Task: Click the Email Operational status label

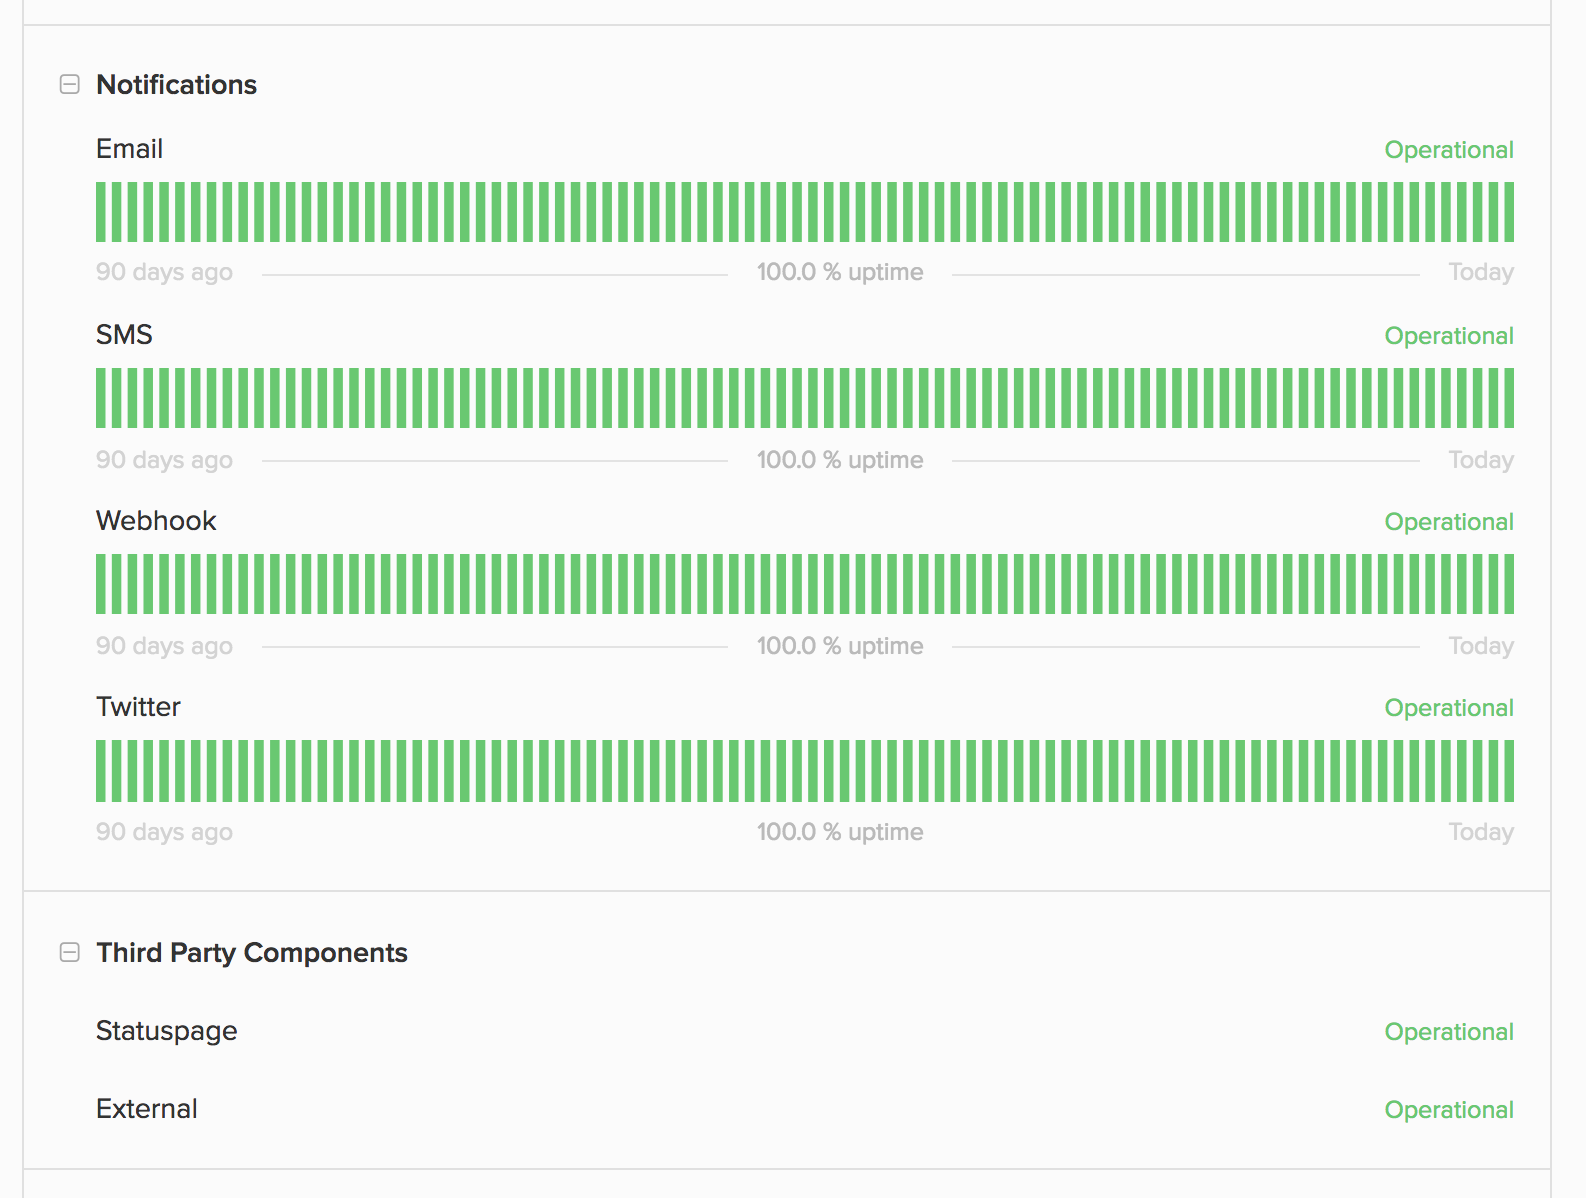Action: pyautogui.click(x=1449, y=149)
